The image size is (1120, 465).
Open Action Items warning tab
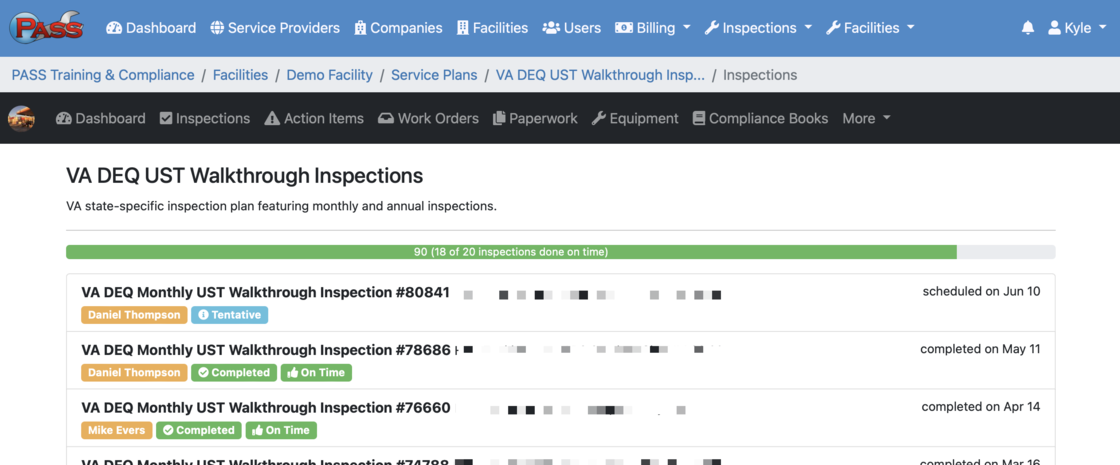[x=314, y=119]
